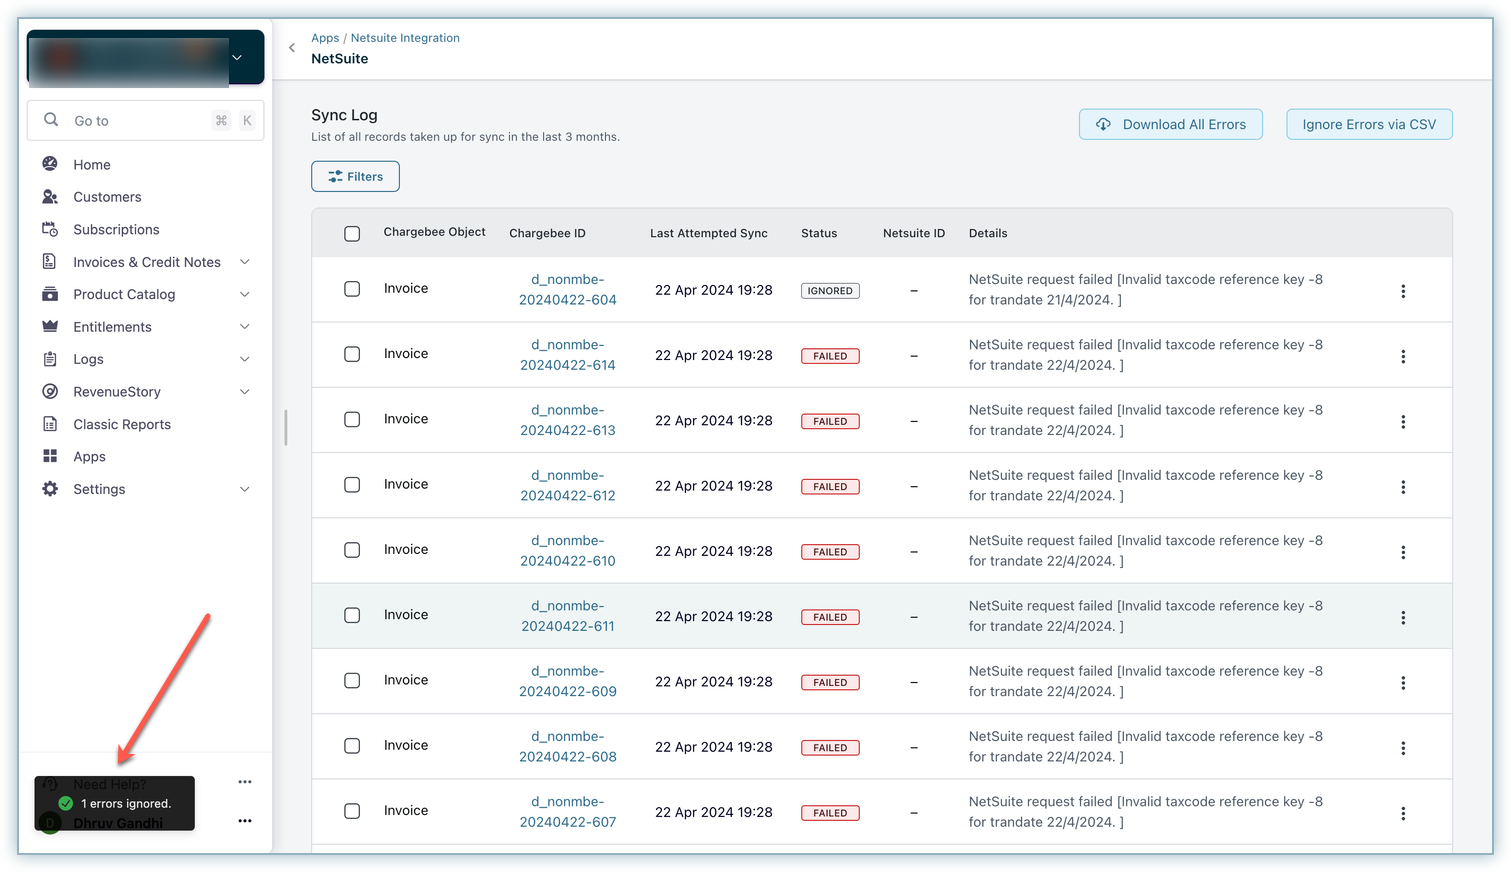
Task: Expand the Invoices & Credit Notes chevron
Action: coord(245,262)
